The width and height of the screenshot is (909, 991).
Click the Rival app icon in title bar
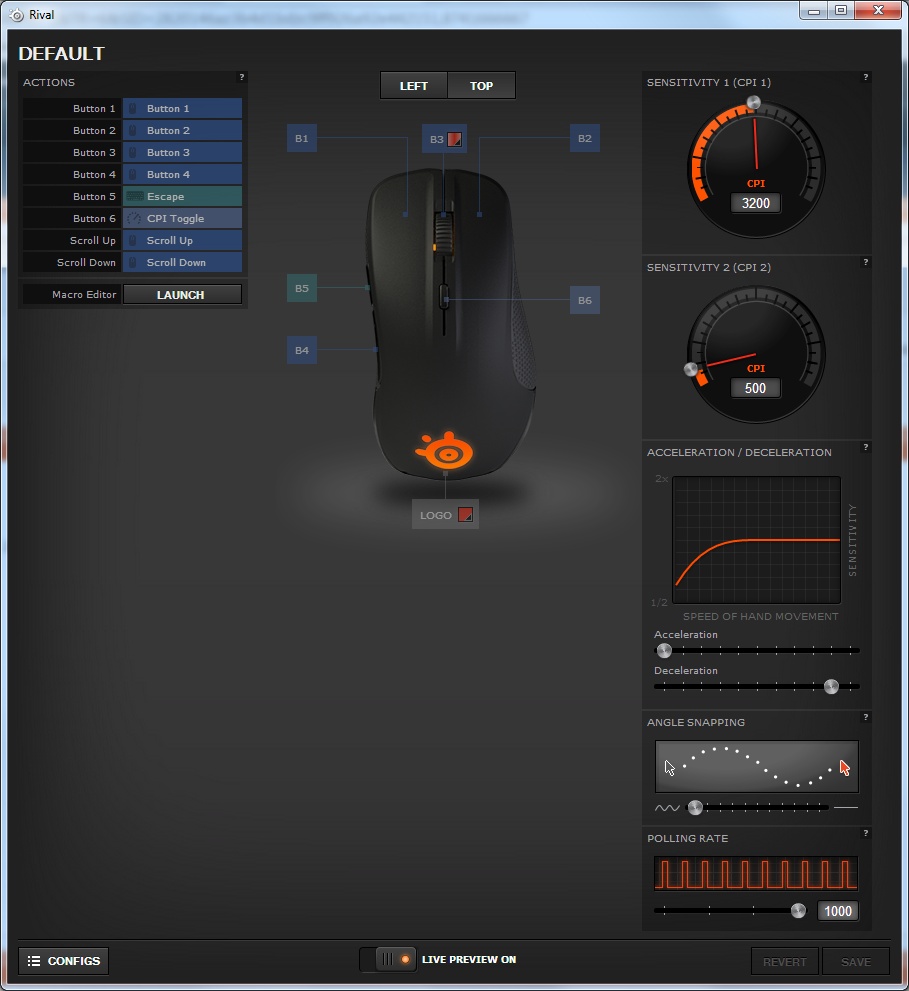click(x=16, y=15)
